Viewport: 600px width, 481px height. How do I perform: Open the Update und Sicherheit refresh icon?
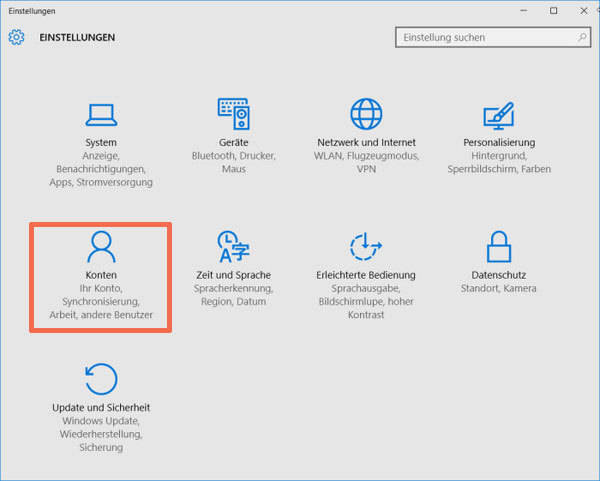pyautogui.click(x=101, y=379)
